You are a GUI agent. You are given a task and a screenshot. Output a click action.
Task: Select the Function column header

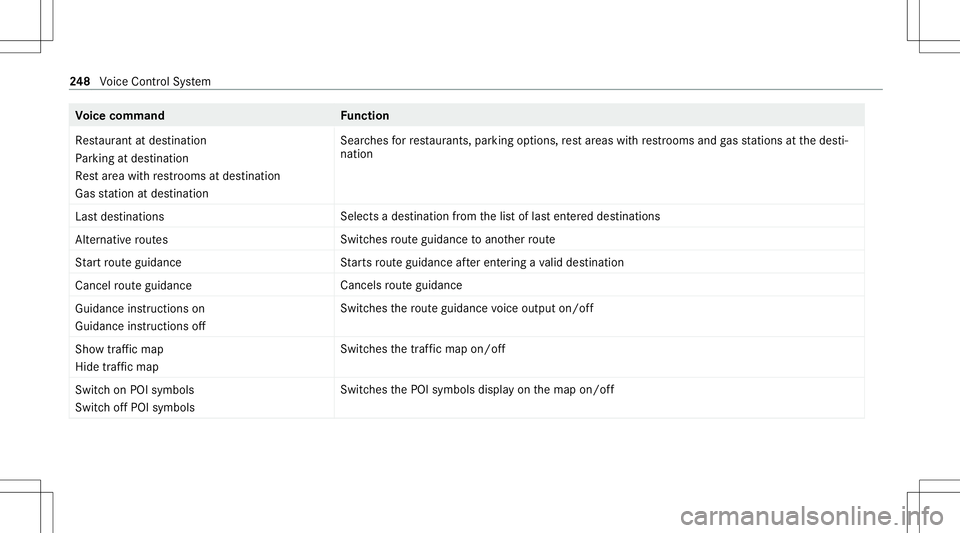click(x=365, y=116)
